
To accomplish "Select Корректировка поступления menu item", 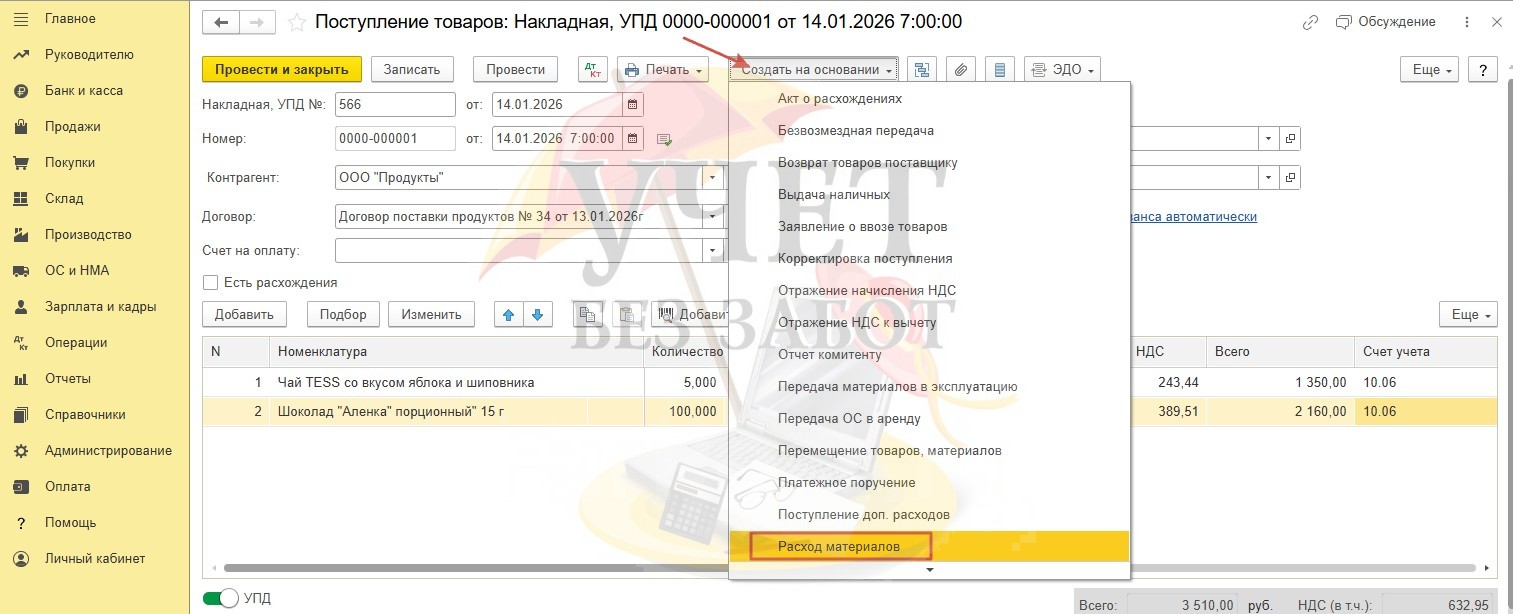I will [930, 259].
